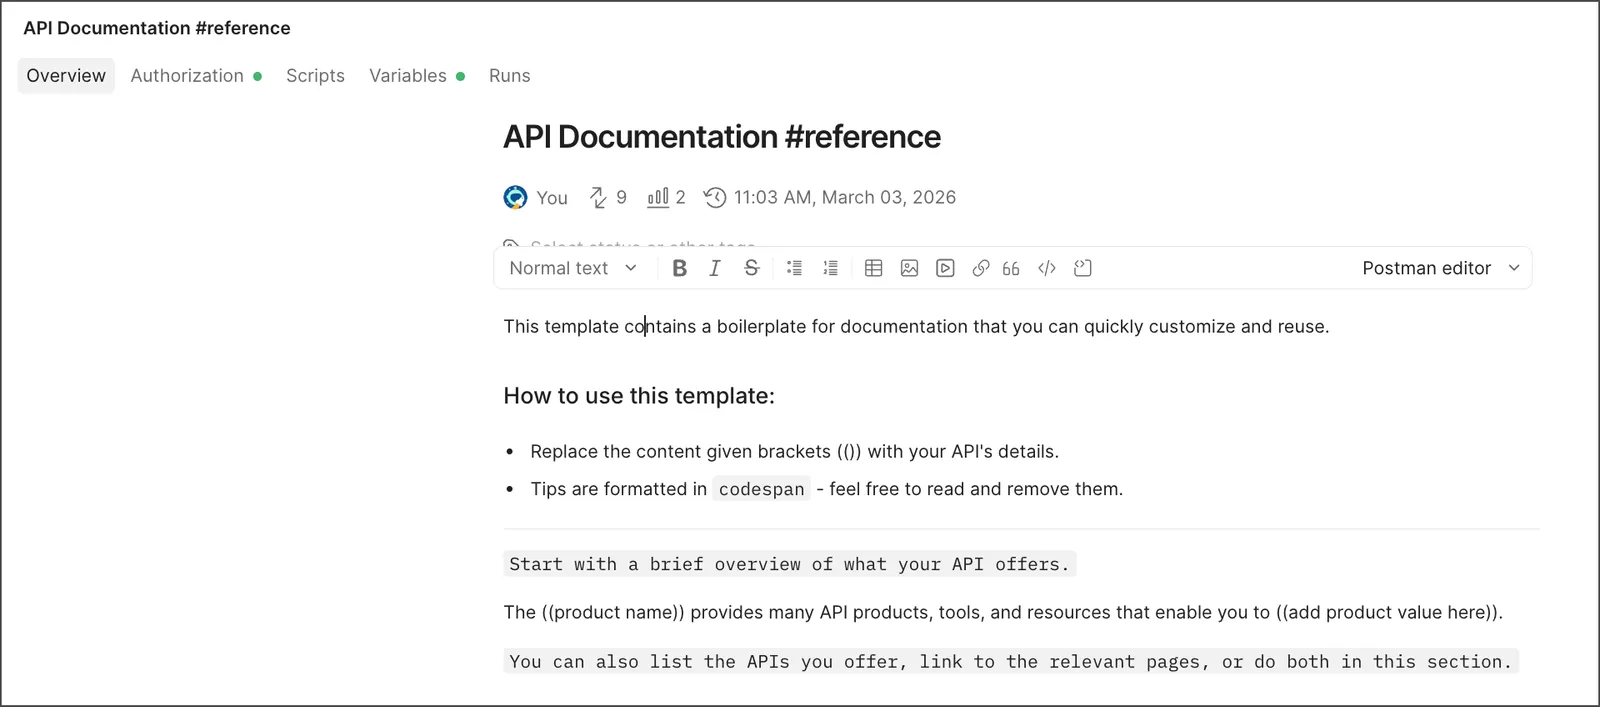Click 'The ((product name)) provides' paragraph
1600x707 pixels.
pos(1003,613)
